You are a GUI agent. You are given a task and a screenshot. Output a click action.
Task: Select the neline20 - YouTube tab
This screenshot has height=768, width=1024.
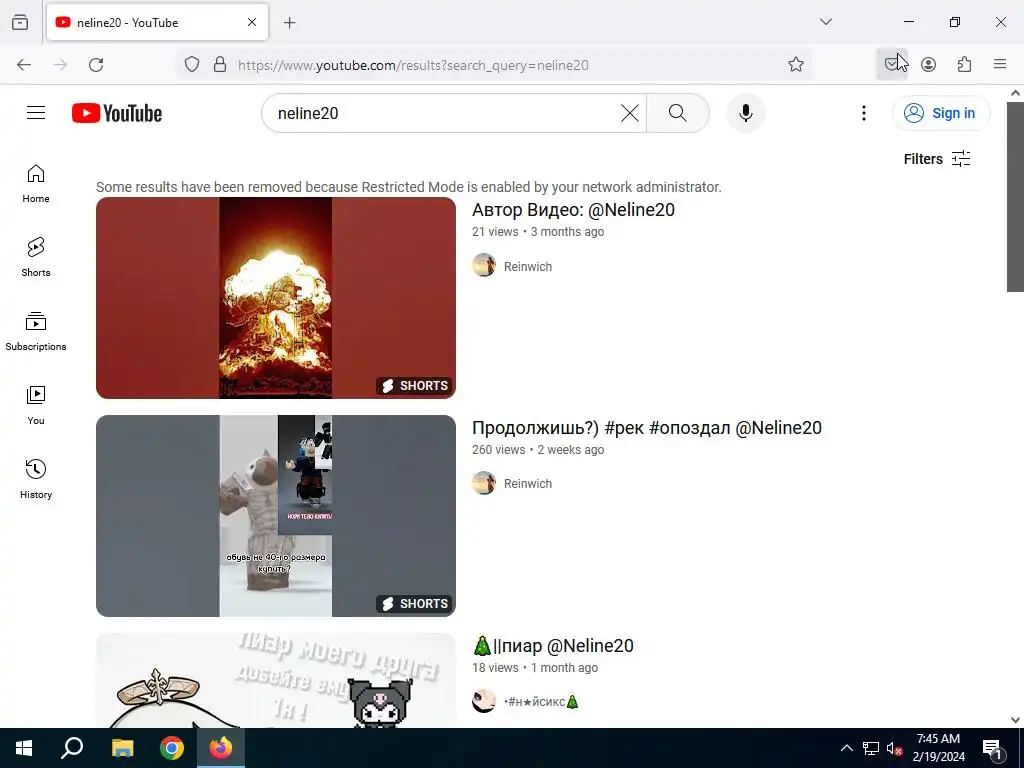[157, 22]
